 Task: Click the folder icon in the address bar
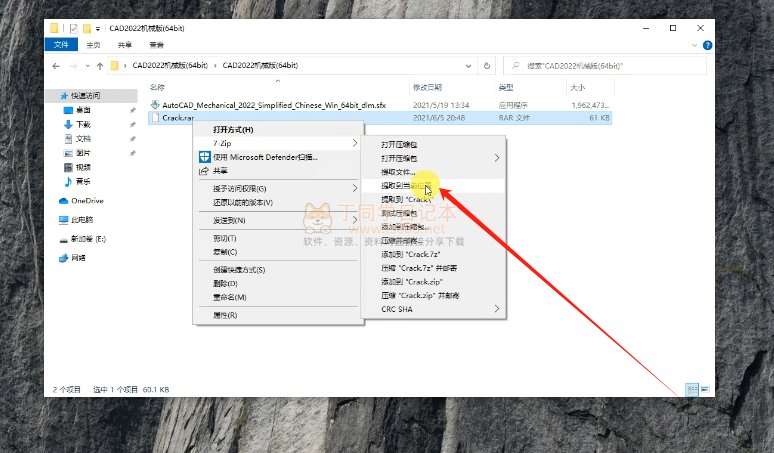[115, 66]
